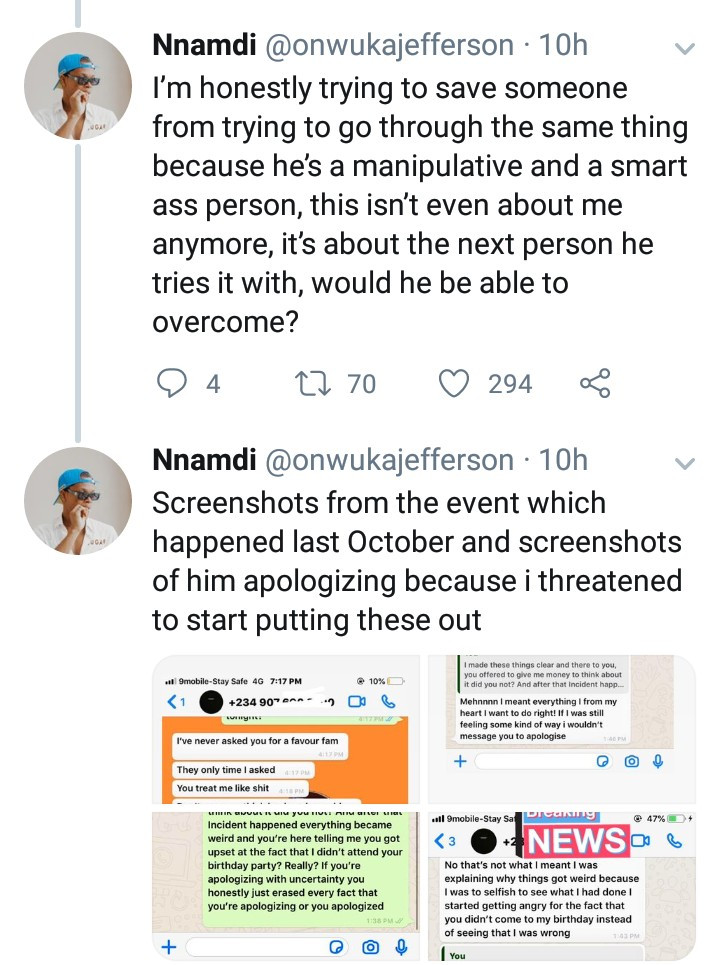This screenshot has height=965, width=720.
Task: Open dropdown arrow on first tweet
Action: (x=684, y=48)
